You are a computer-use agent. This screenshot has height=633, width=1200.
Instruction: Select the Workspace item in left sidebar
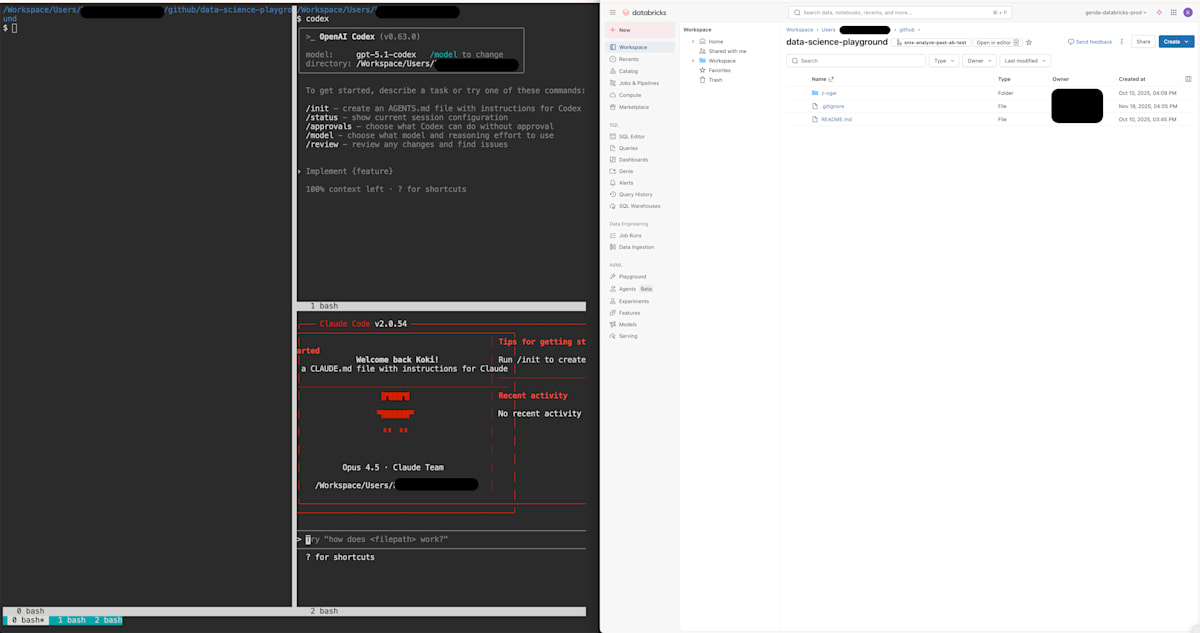[640, 47]
